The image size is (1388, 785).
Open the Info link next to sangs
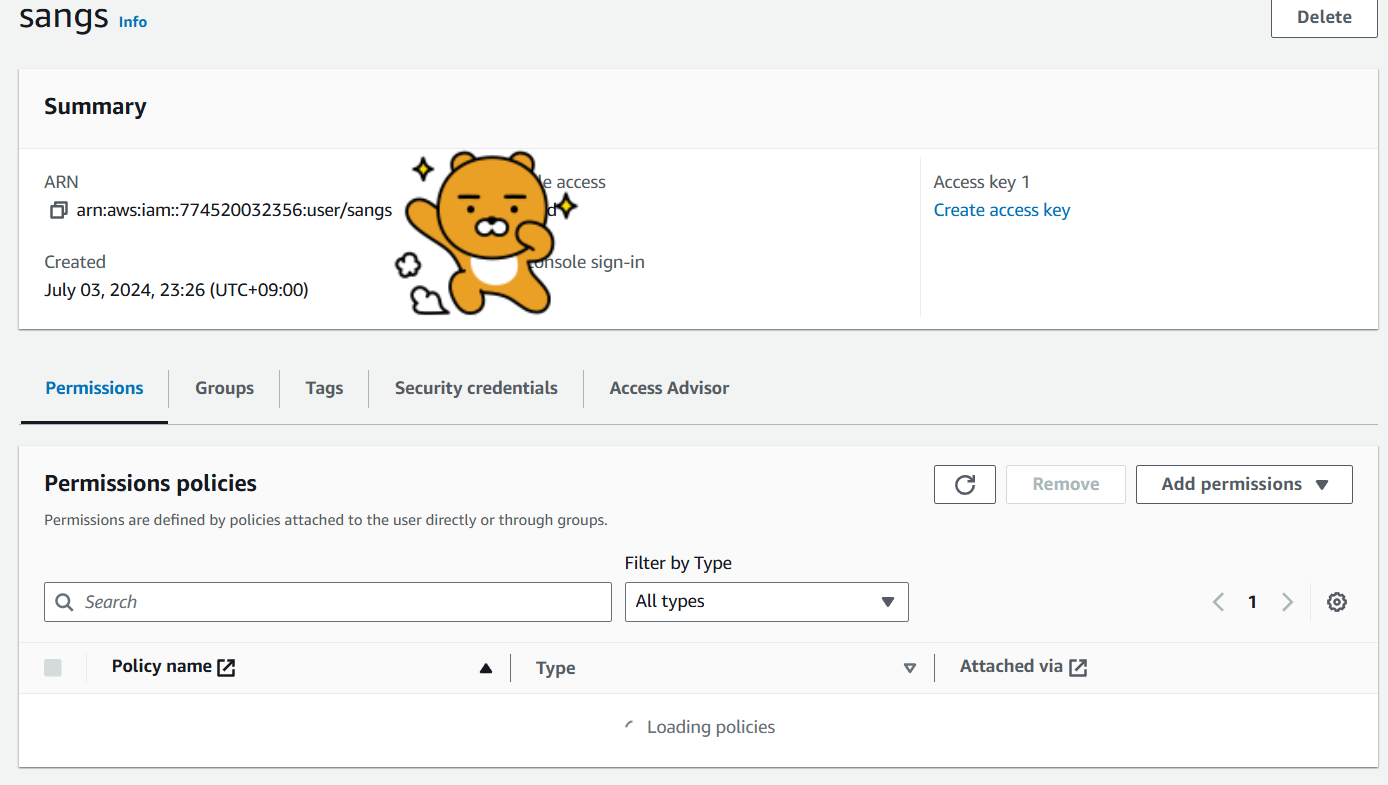pyautogui.click(x=133, y=22)
